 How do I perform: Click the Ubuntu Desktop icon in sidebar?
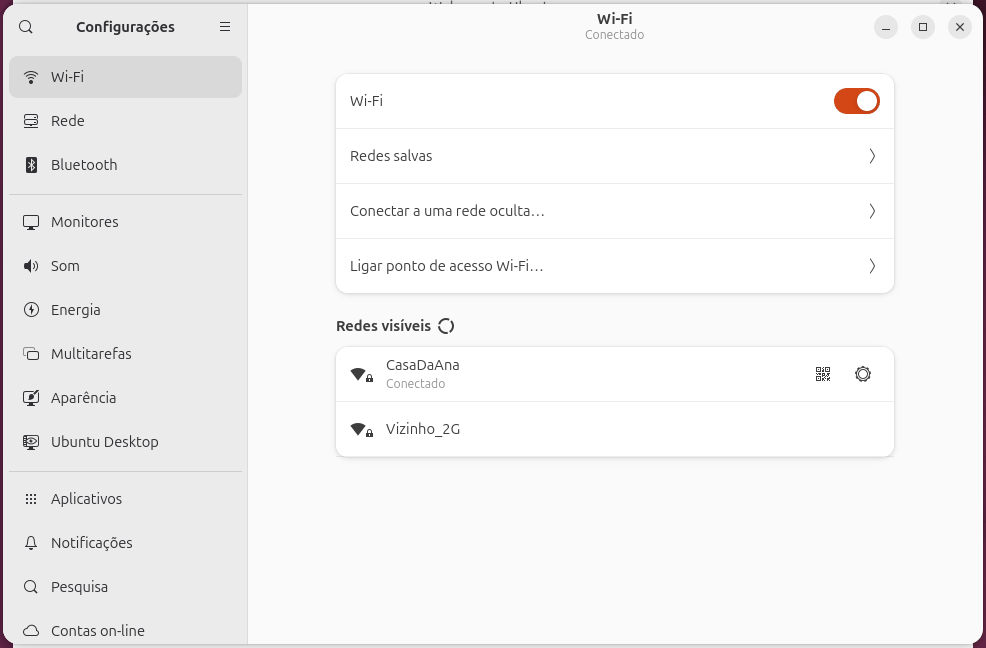click(31, 442)
